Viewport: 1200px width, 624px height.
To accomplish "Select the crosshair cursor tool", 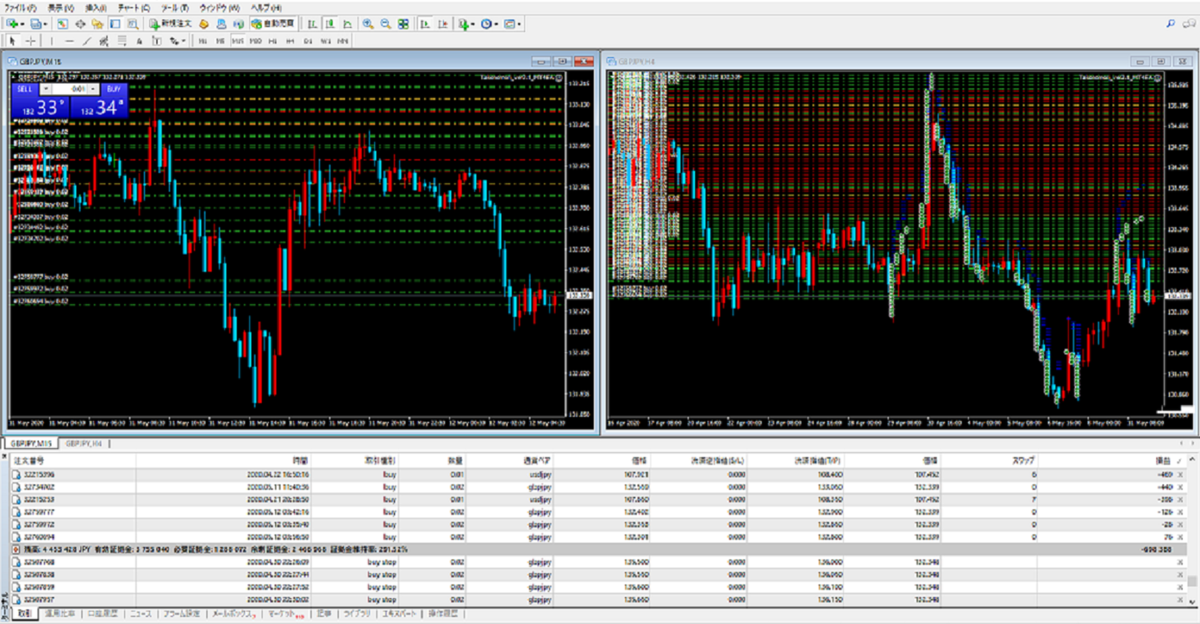I will pos(31,41).
